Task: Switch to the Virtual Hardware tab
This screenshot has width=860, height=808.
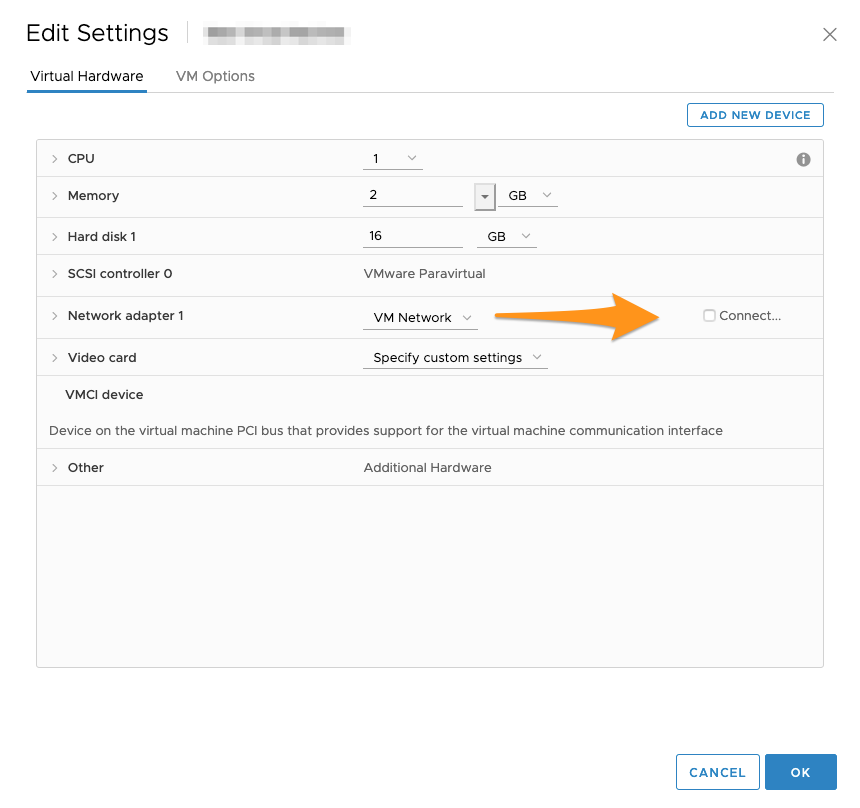Action: tap(86, 76)
